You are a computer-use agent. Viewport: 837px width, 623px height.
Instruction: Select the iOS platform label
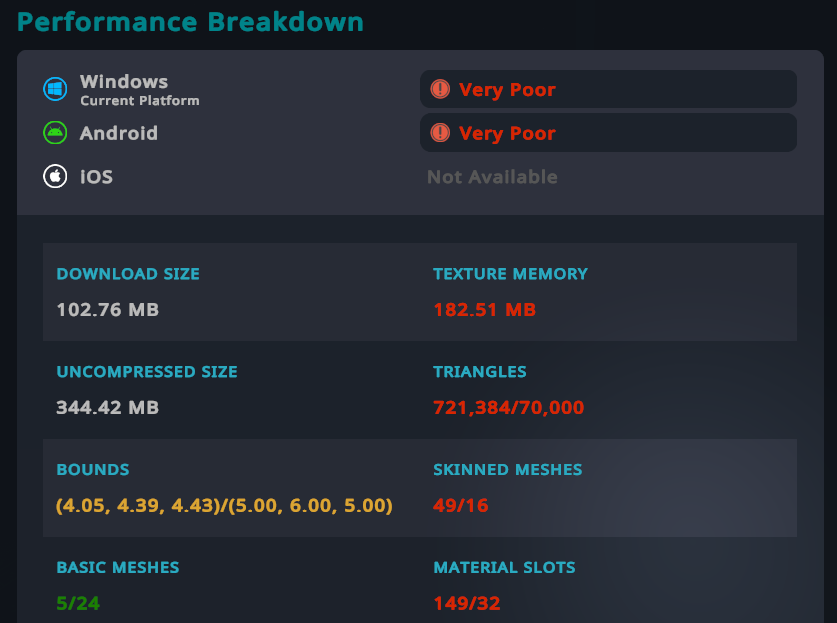[96, 177]
